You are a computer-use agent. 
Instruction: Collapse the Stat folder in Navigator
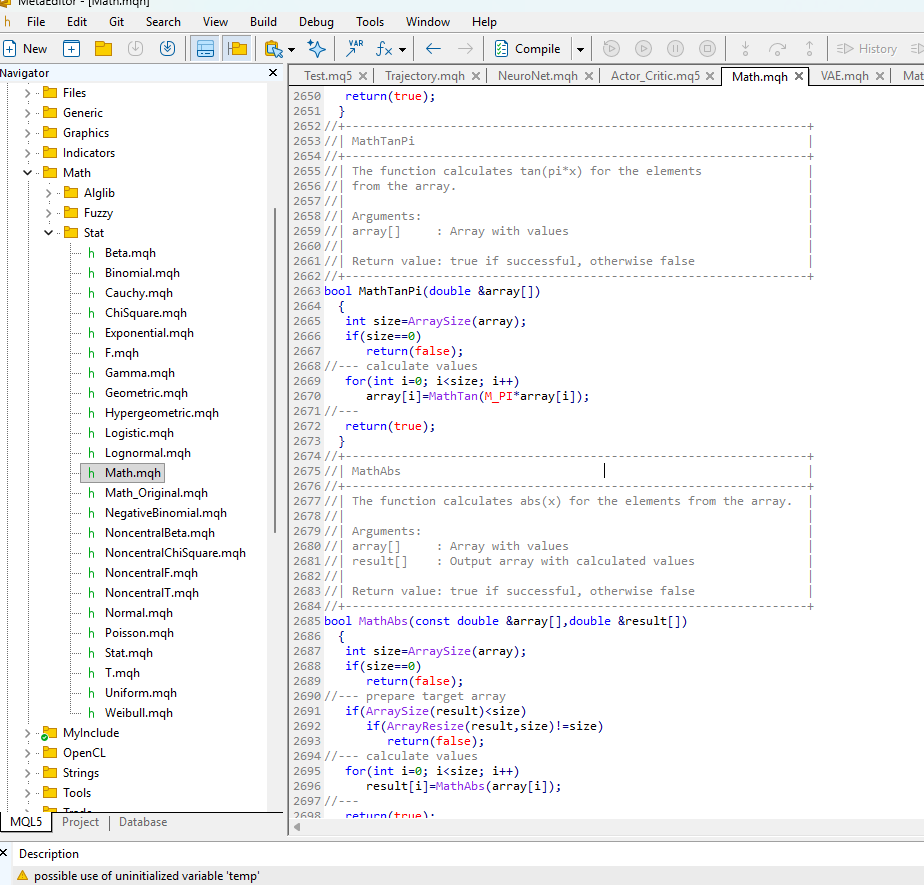48,233
